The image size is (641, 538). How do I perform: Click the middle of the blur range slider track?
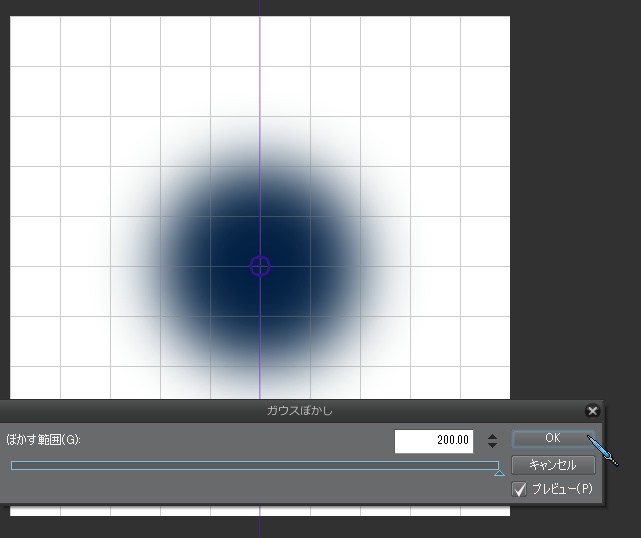click(255, 465)
